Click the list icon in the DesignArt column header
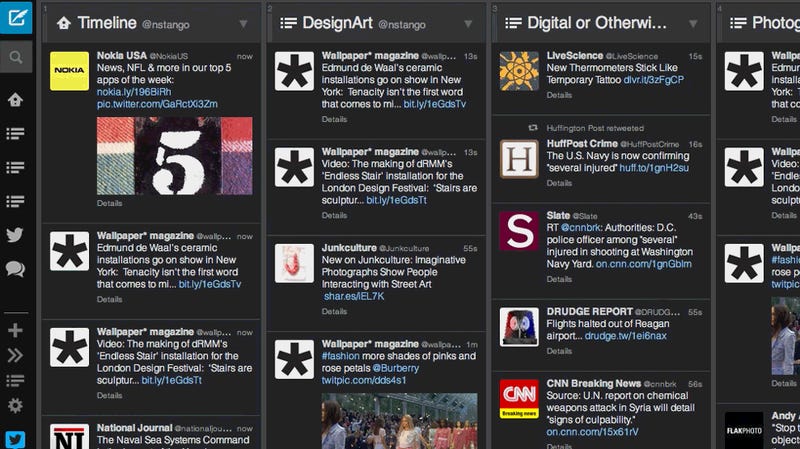The height and width of the screenshot is (449, 800). coord(289,23)
